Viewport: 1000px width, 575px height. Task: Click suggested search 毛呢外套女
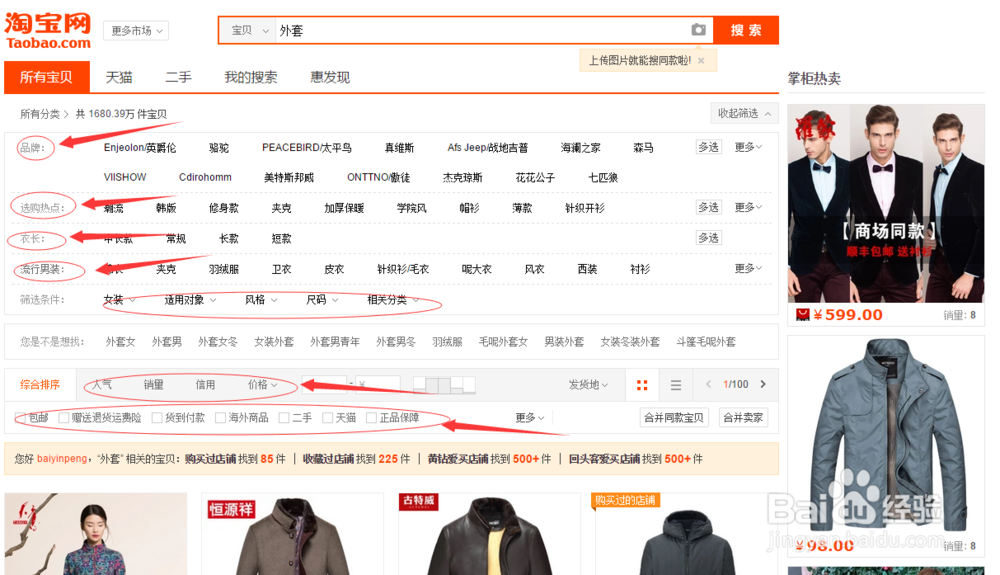(x=503, y=342)
